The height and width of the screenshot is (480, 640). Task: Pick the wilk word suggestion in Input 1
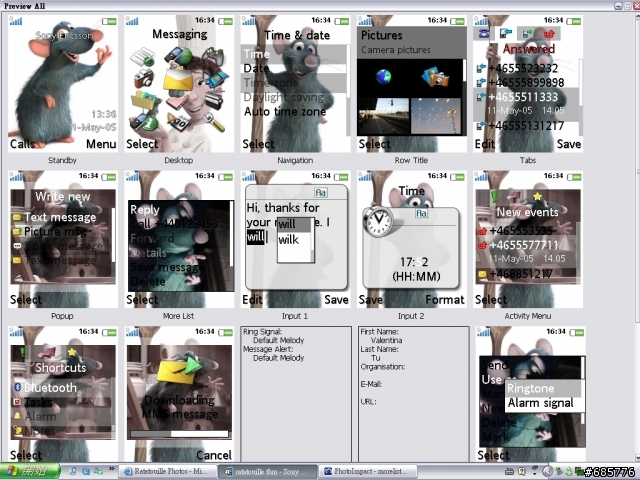pos(289,240)
